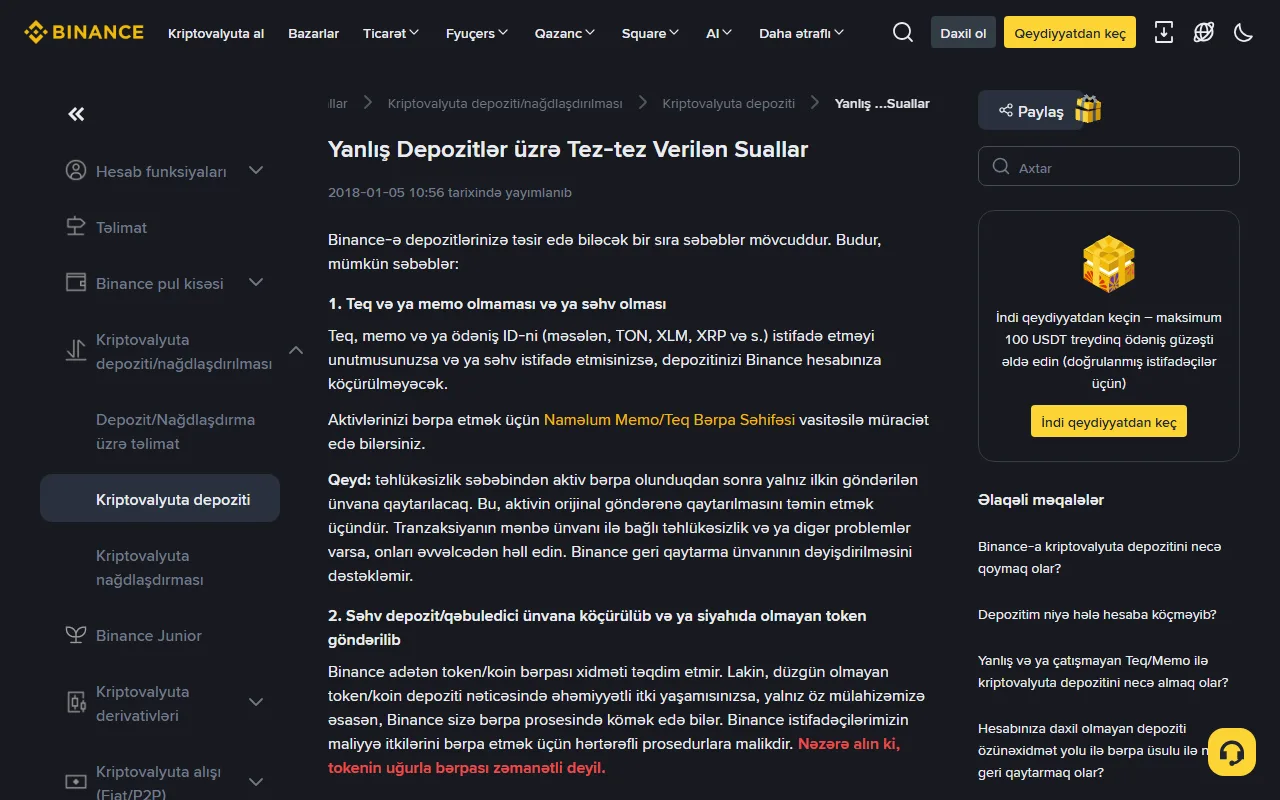The height and width of the screenshot is (800, 1280).
Task: Go to Kriptovalyuta al in top navigation
Action: click(x=216, y=33)
